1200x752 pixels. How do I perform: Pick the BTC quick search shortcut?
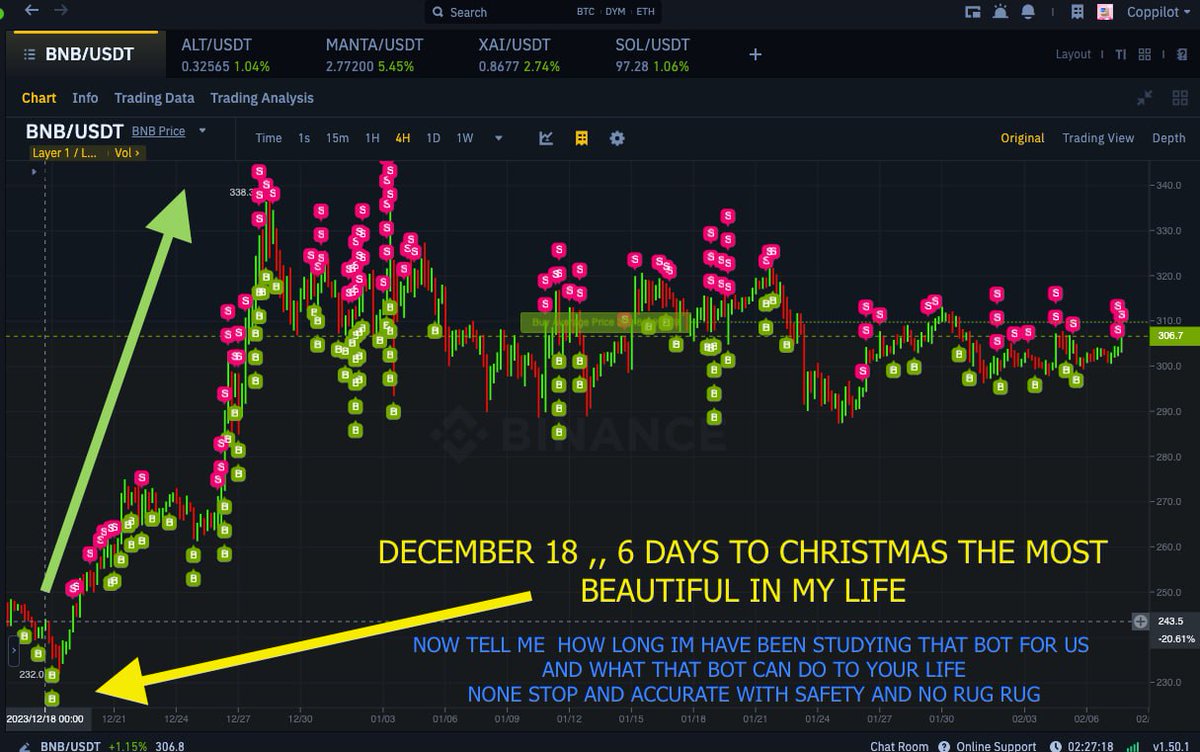tap(586, 12)
